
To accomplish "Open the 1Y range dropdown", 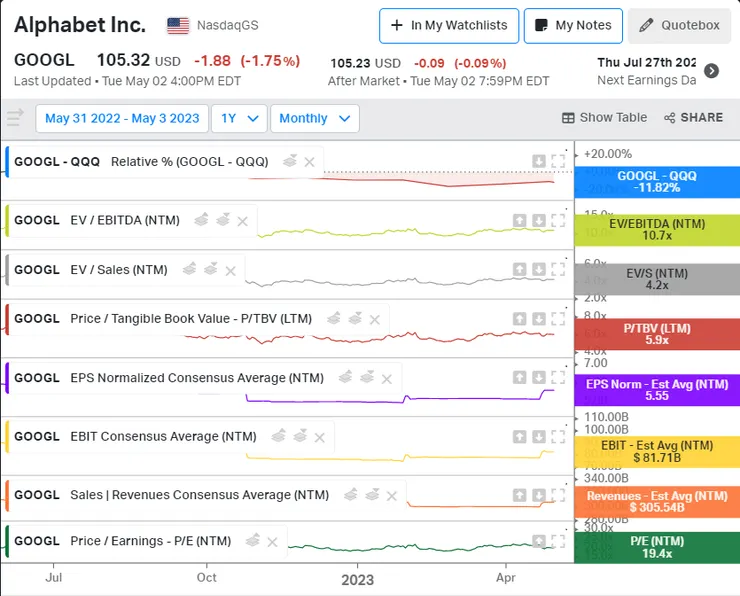I will point(238,118).
